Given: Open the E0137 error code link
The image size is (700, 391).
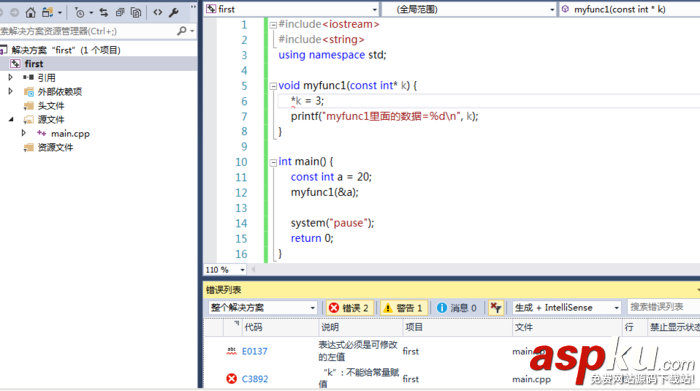Looking at the screenshot, I should (x=254, y=351).
